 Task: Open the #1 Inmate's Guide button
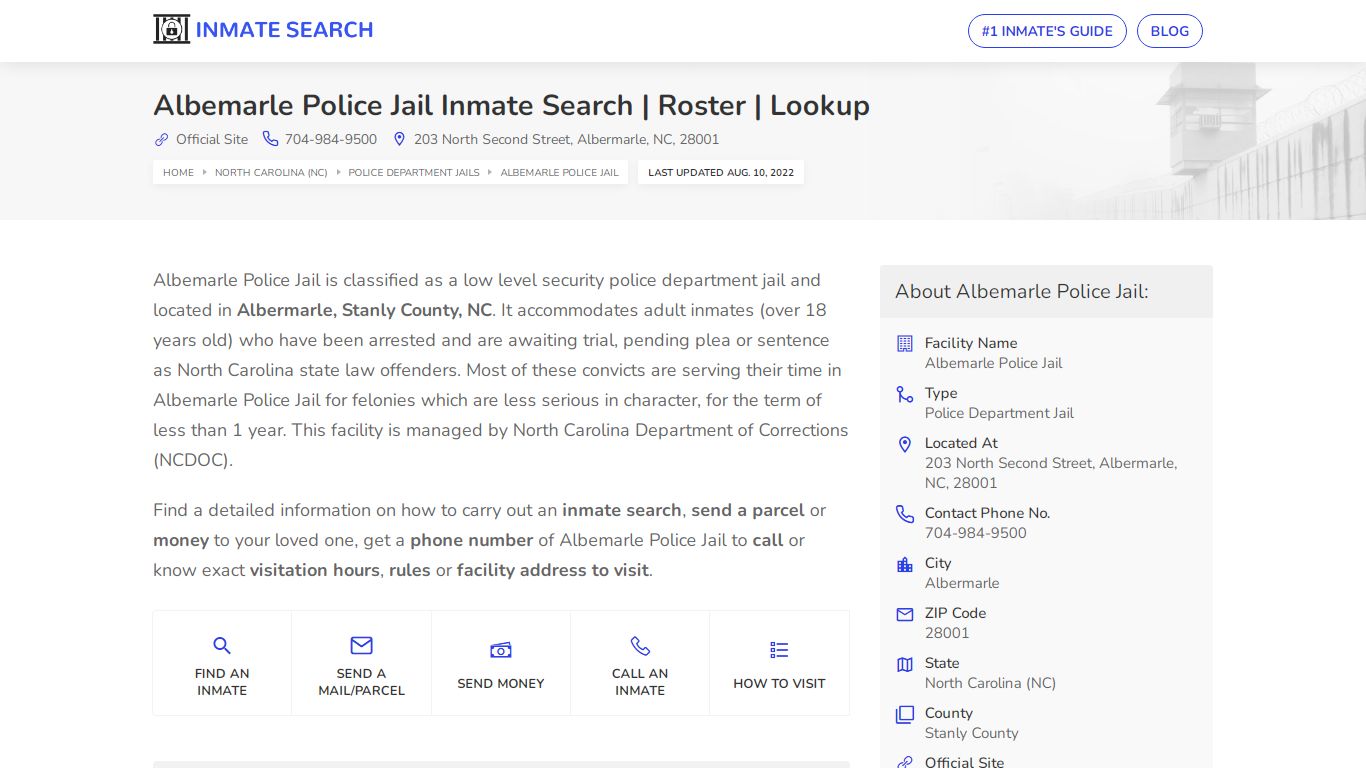click(x=1047, y=31)
